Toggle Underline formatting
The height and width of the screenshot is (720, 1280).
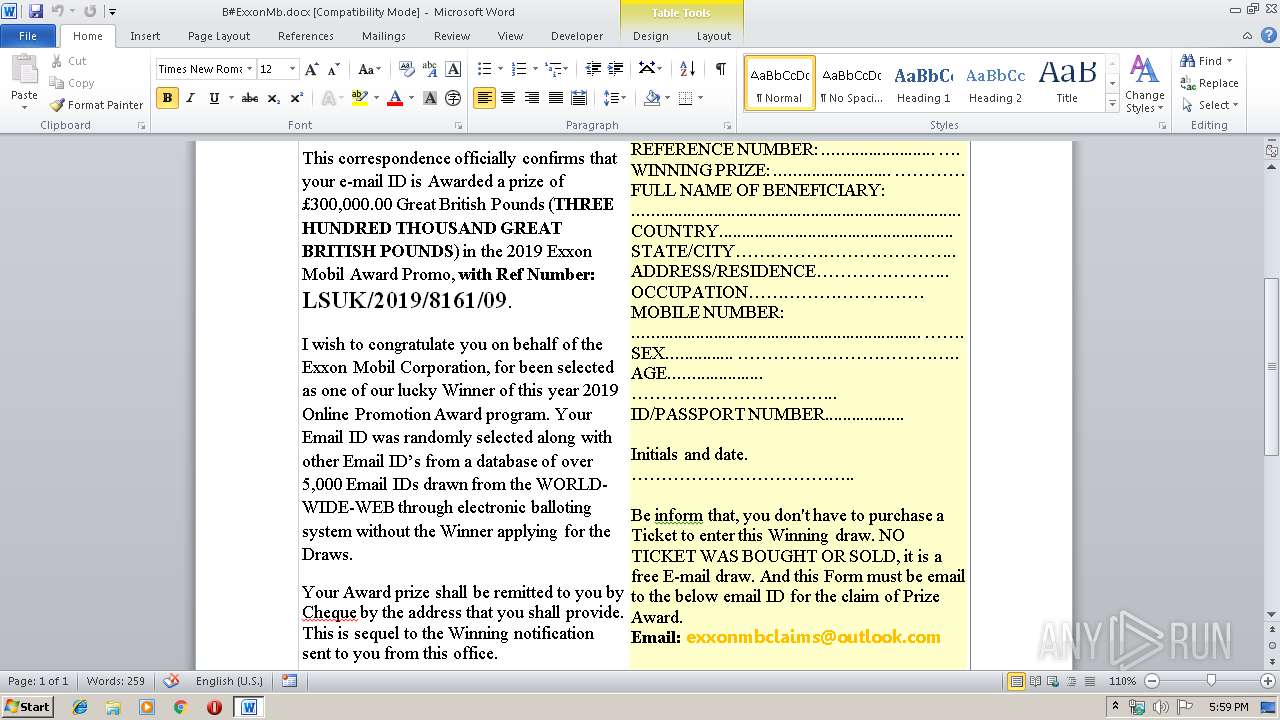[x=214, y=98]
